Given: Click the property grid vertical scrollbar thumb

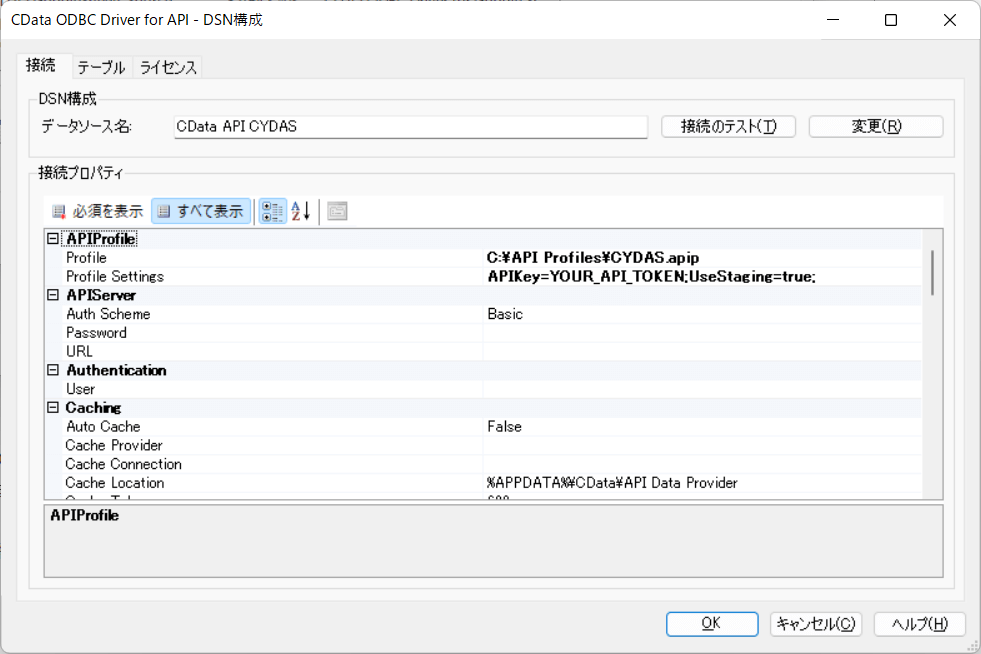Looking at the screenshot, I should [x=932, y=272].
